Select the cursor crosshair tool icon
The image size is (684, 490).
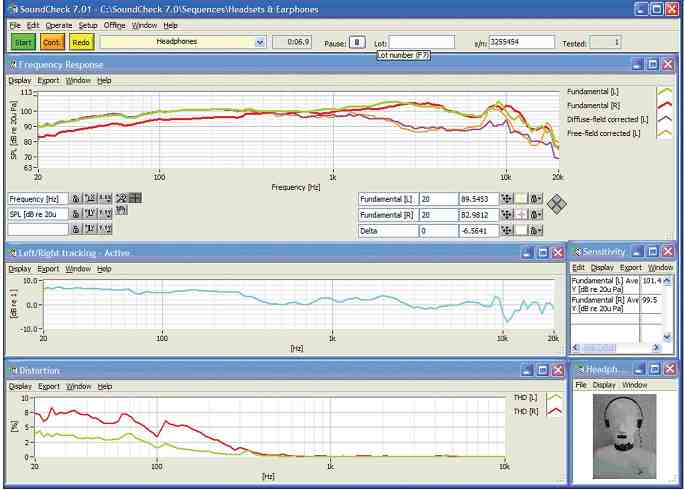135,198
